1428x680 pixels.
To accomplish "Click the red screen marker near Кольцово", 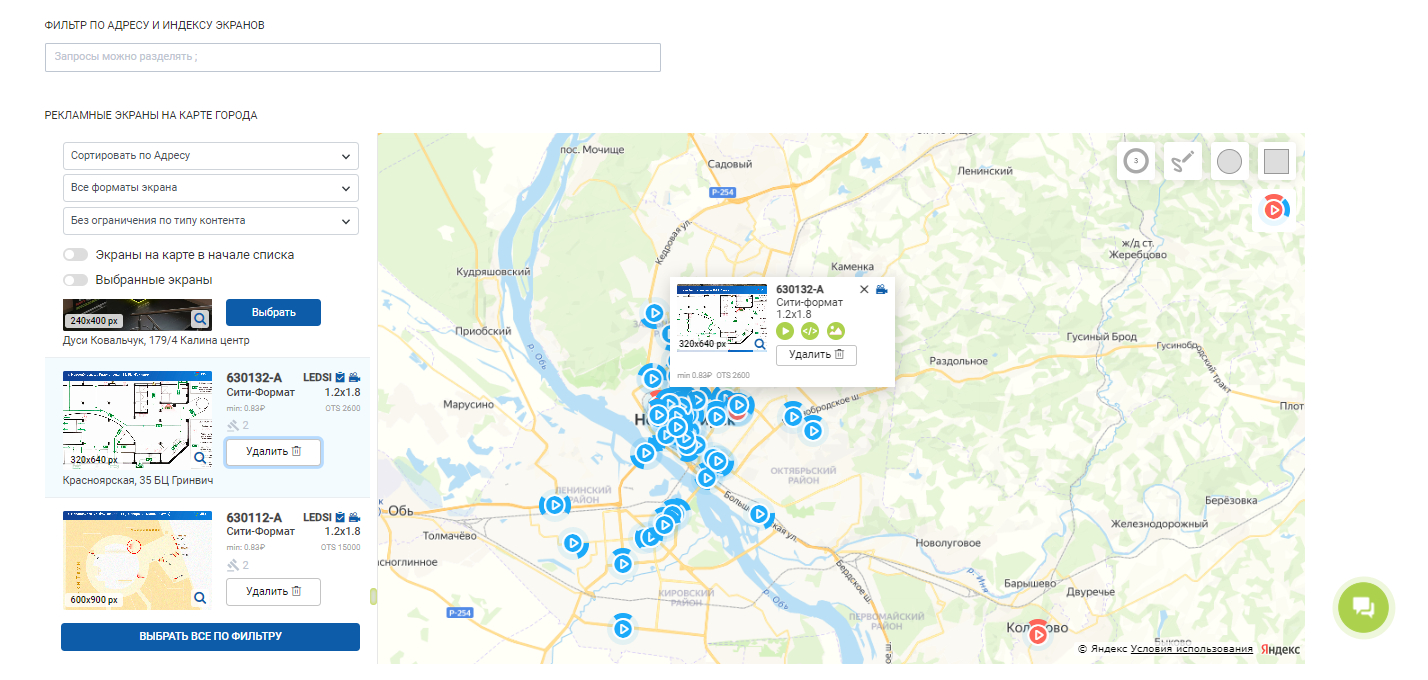I will point(1038,632).
